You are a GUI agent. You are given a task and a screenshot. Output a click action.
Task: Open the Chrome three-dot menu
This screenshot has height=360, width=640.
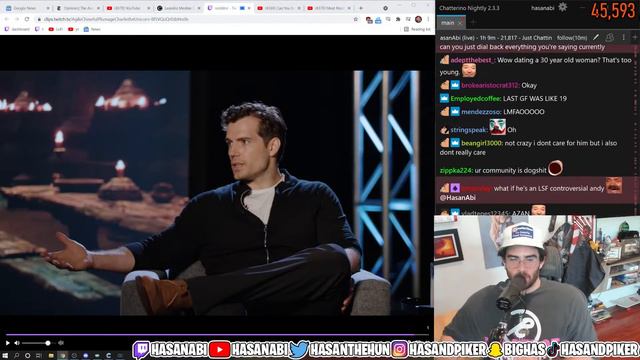coord(428,19)
